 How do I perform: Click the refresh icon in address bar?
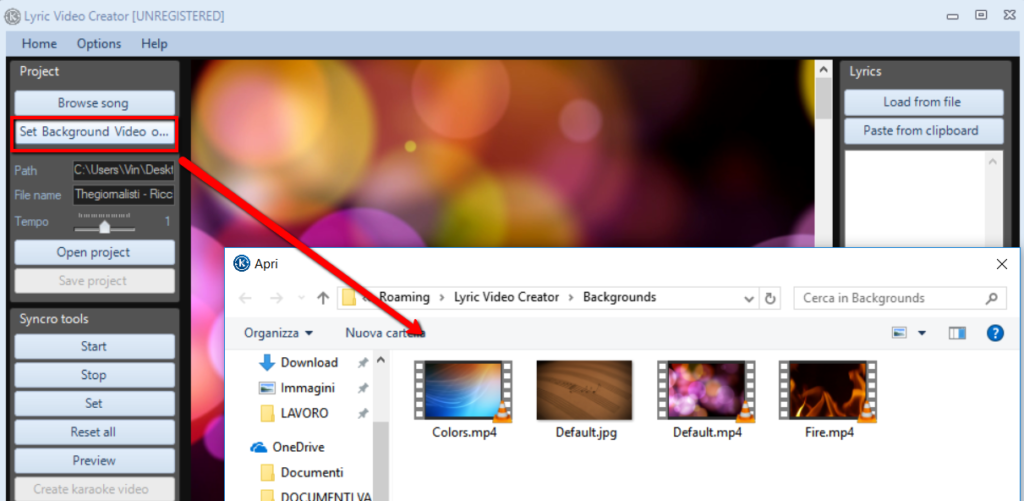770,299
